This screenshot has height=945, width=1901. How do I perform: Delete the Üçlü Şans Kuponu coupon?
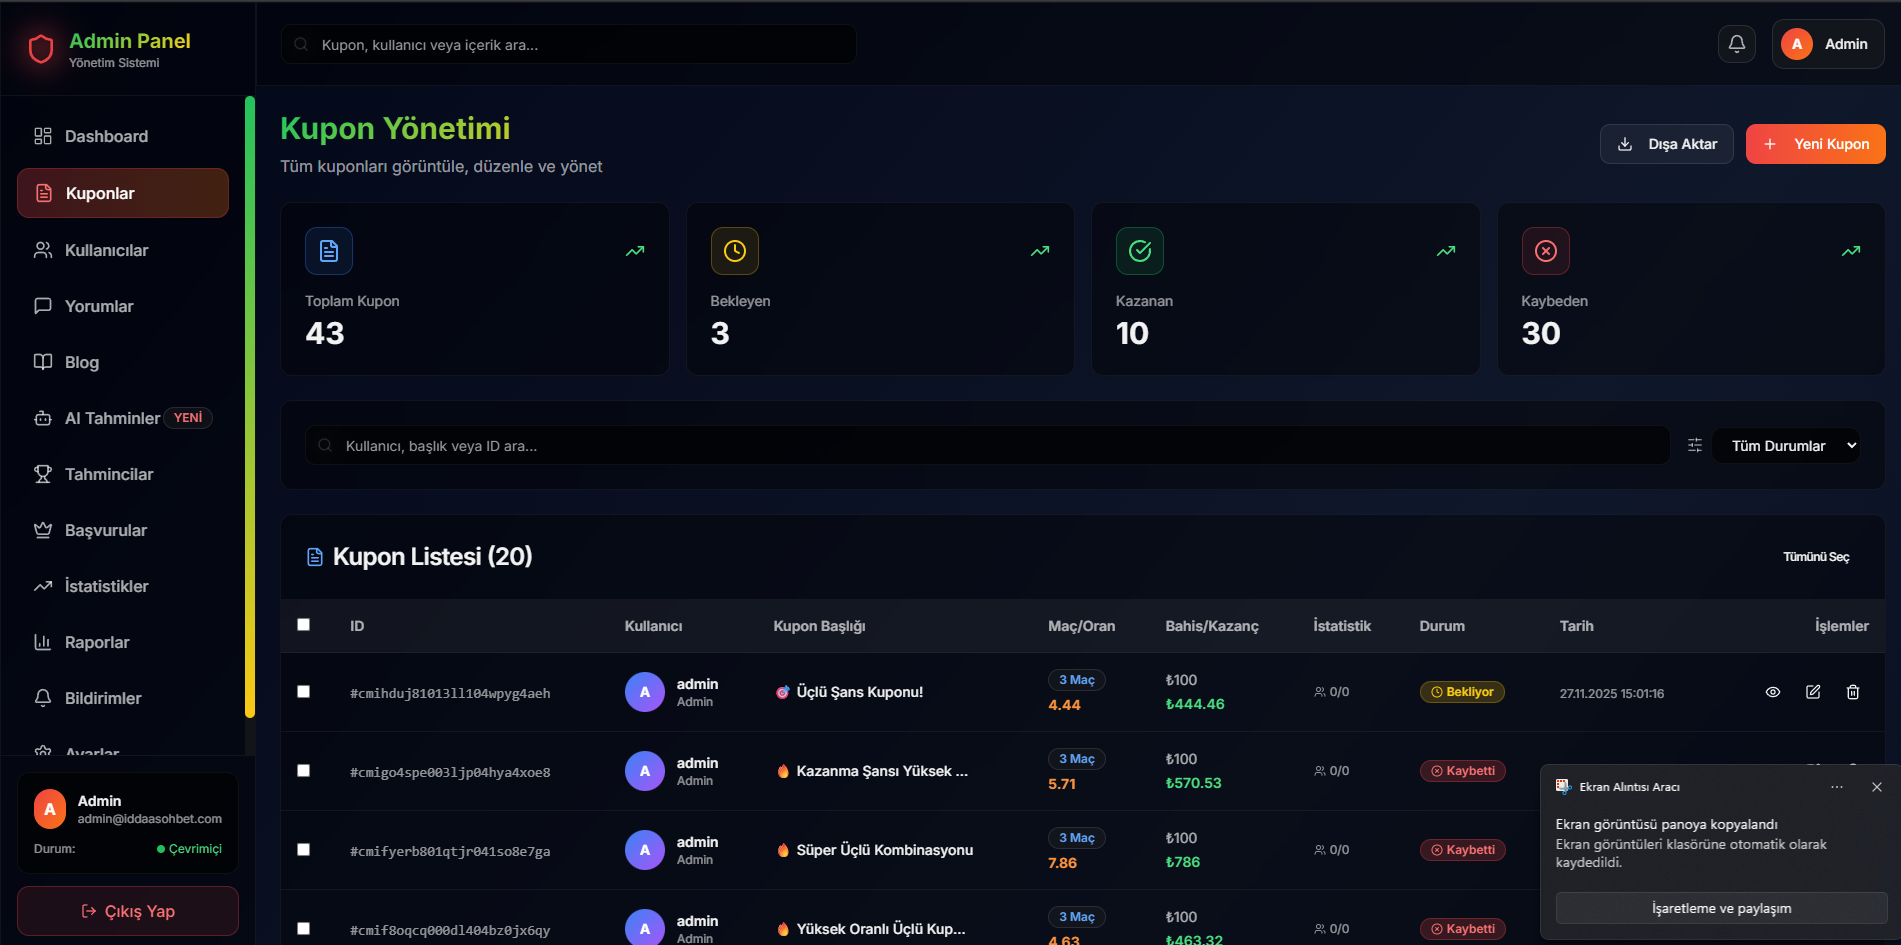coord(1852,692)
